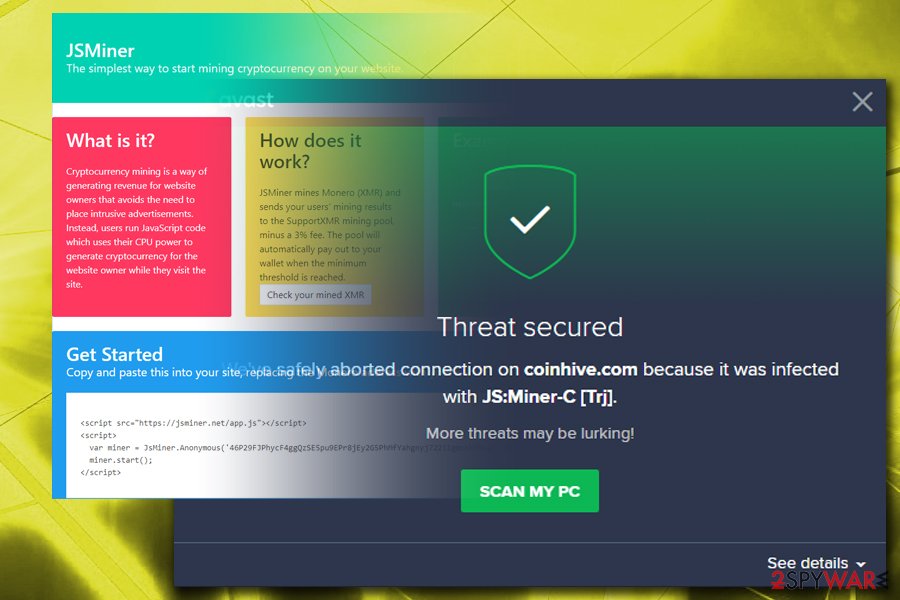Click the coinhive.com domain text
This screenshot has width=900, height=600.
coord(580,369)
